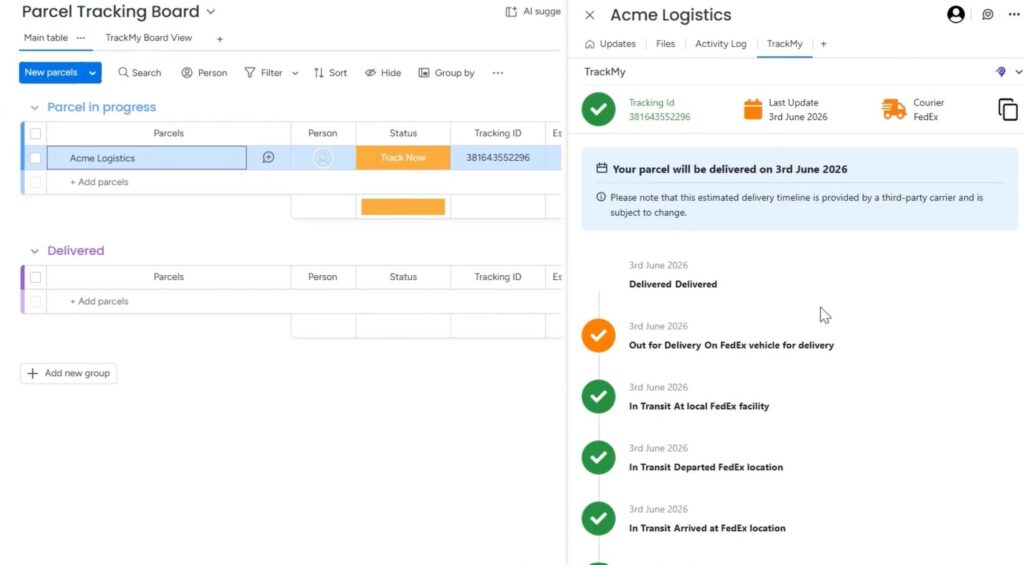Click the Add new group button
Screen dimensions: 1024x565
tap(69, 373)
